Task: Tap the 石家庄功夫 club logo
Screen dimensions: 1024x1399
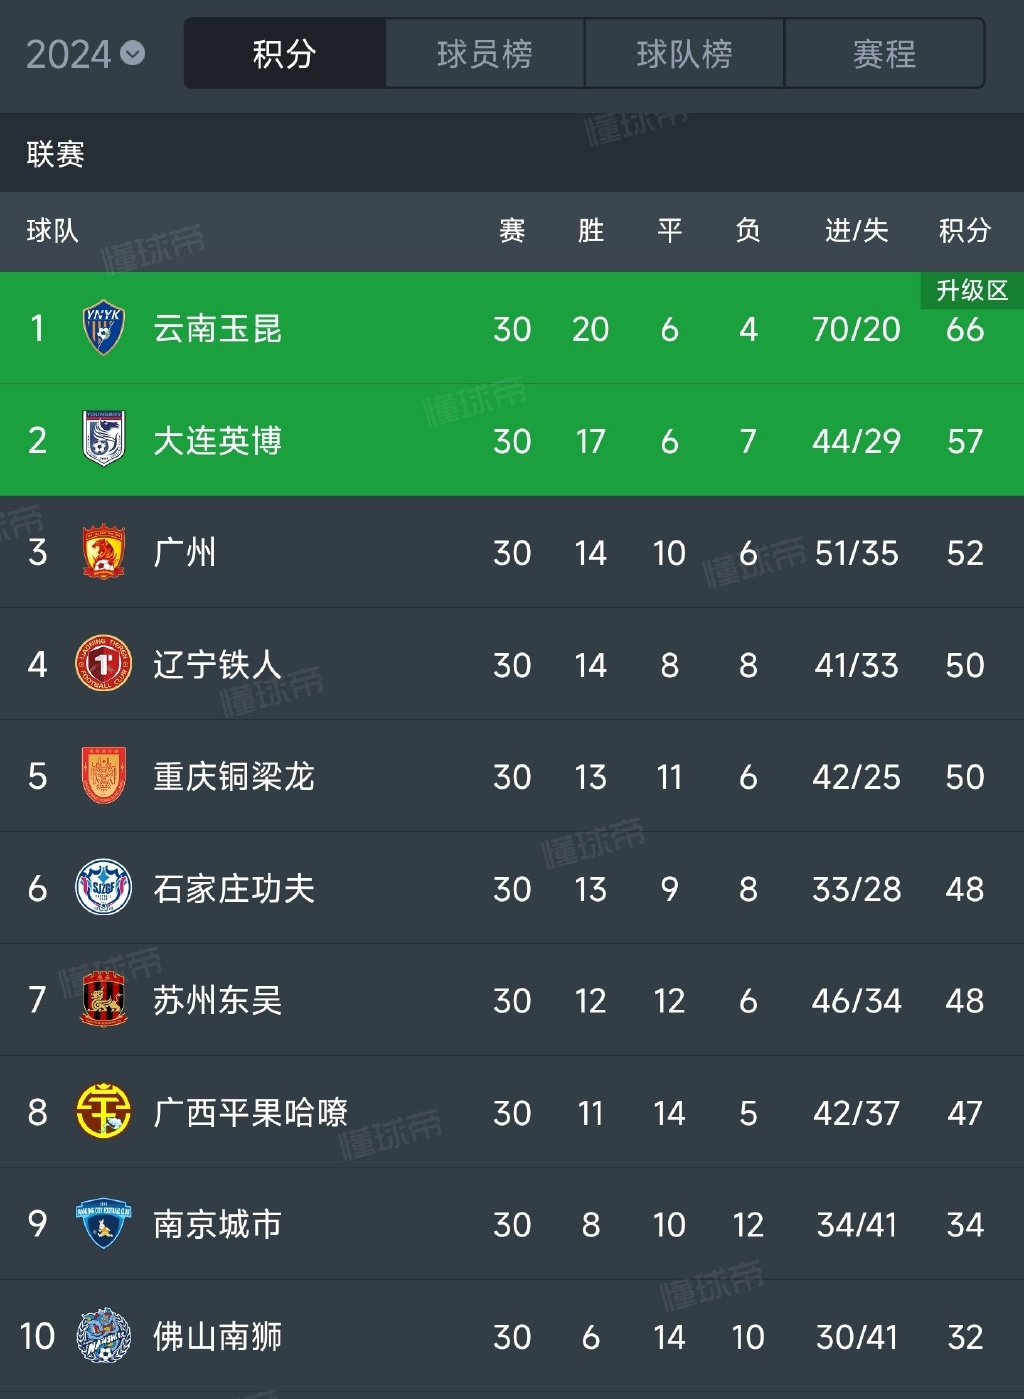Action: tap(103, 888)
